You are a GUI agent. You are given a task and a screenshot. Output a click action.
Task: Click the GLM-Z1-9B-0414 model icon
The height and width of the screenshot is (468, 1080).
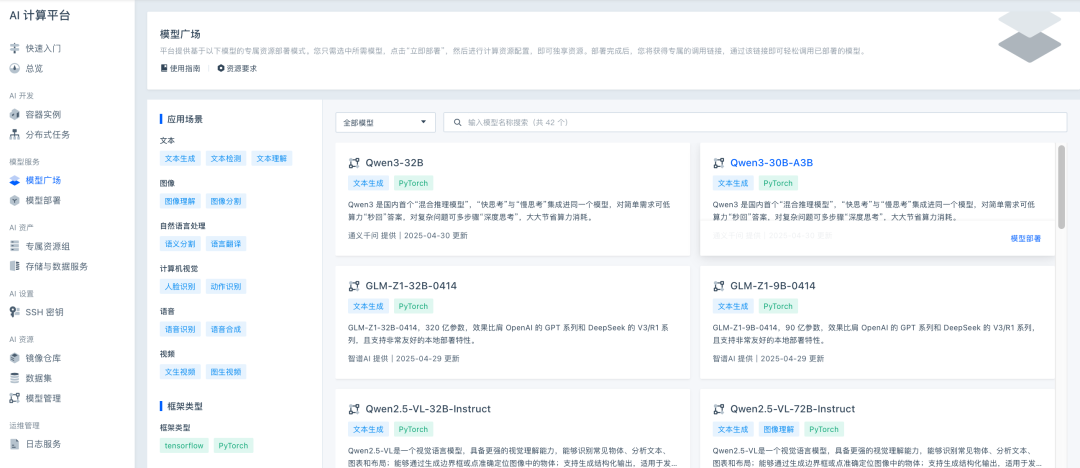[718, 286]
